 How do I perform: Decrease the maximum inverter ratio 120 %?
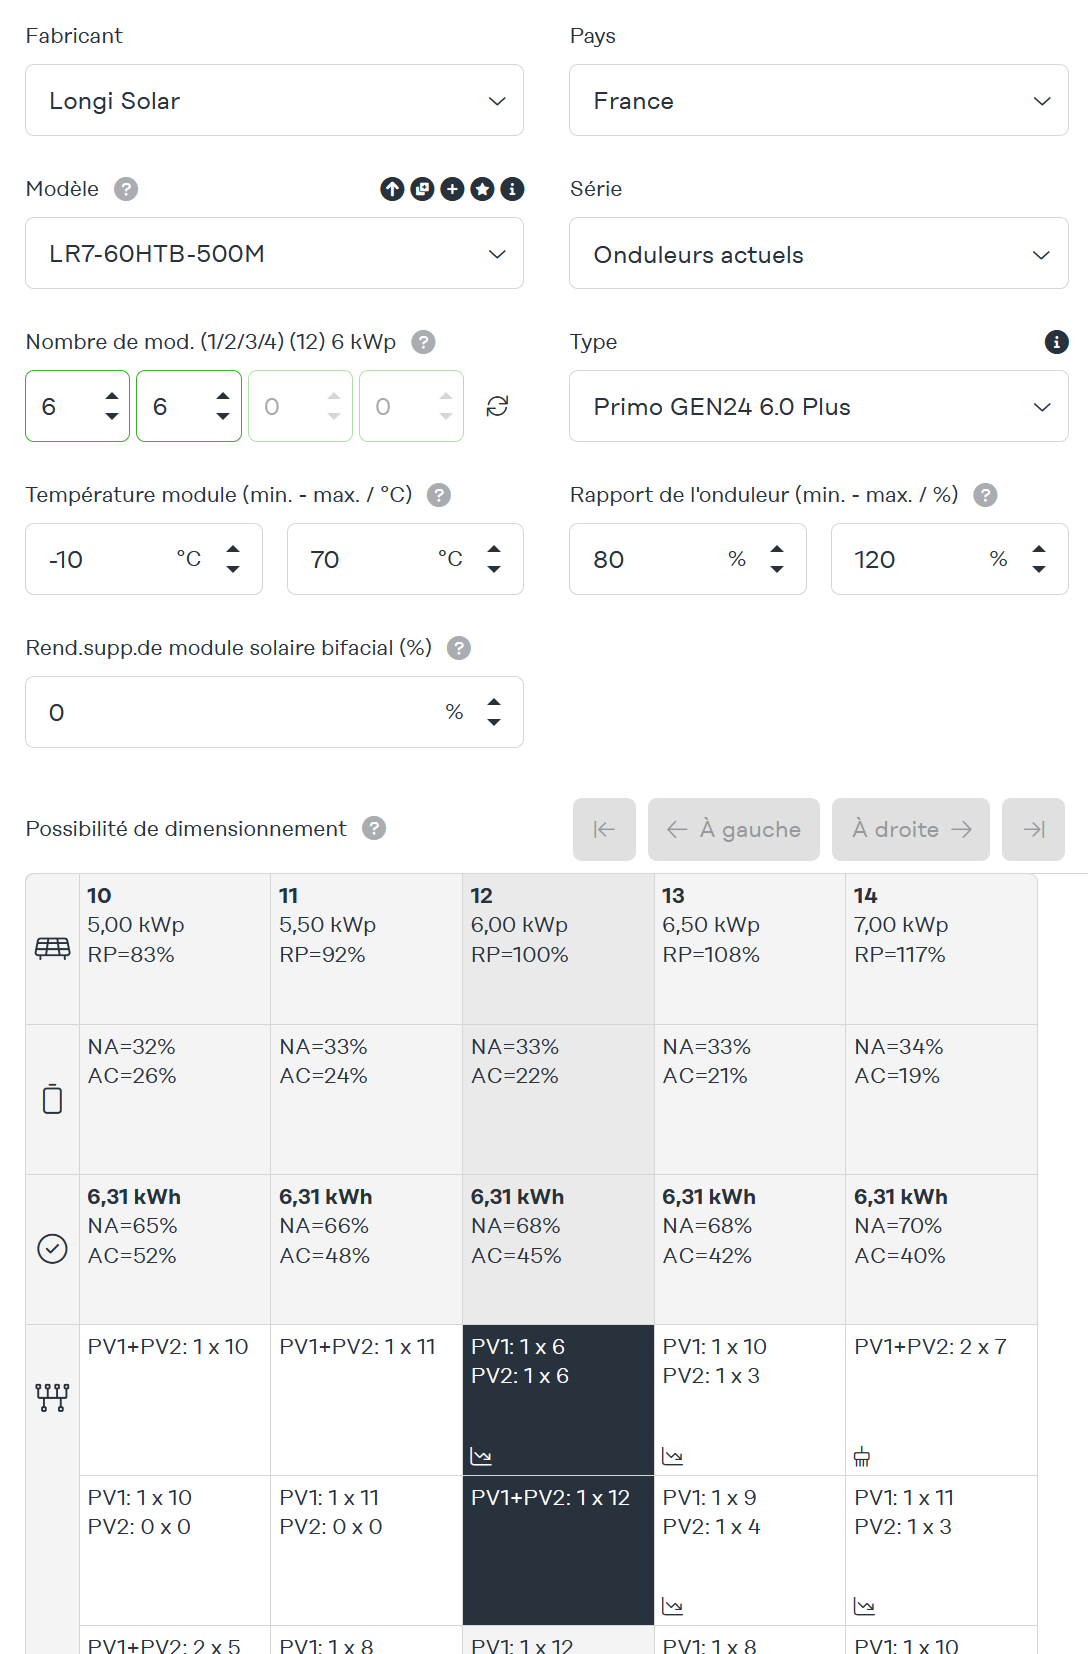tap(1039, 568)
